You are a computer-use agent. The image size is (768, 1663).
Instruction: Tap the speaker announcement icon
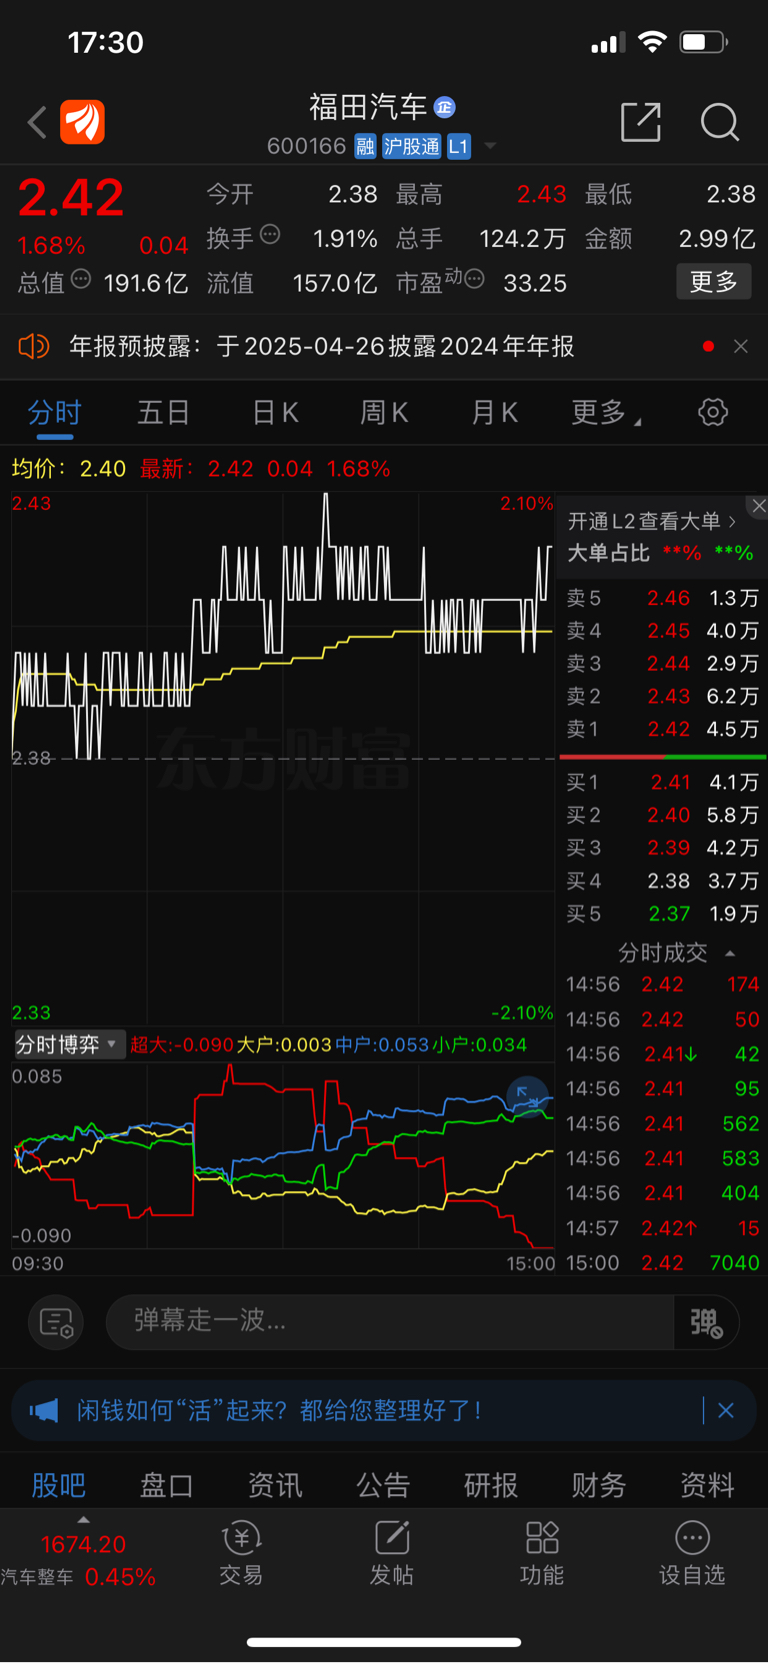(x=34, y=346)
